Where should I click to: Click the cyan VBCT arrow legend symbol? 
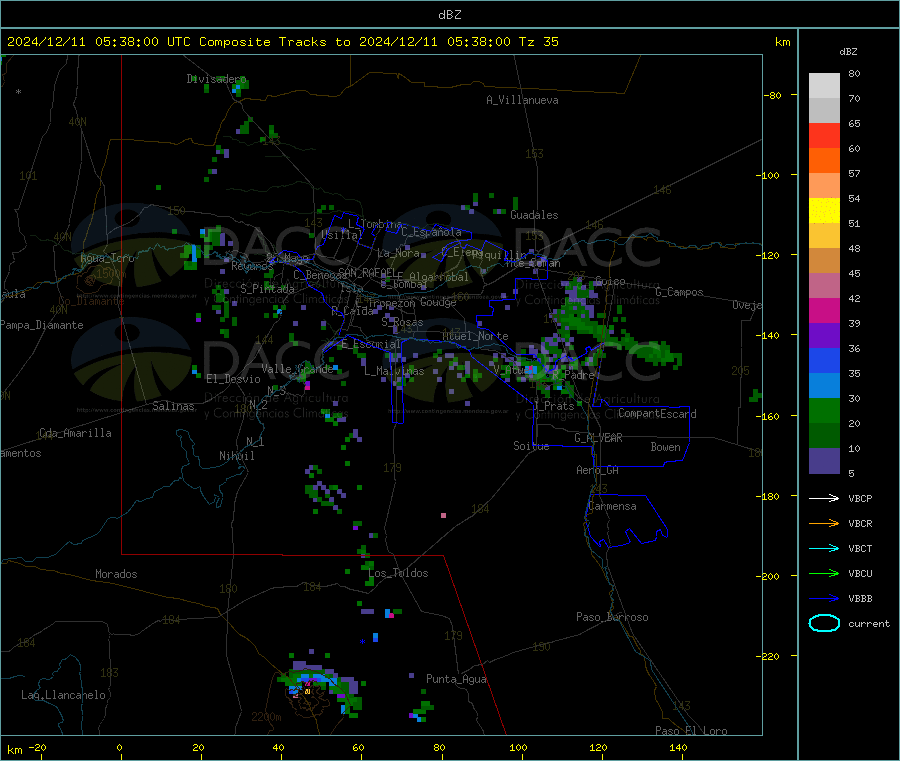tap(824, 549)
